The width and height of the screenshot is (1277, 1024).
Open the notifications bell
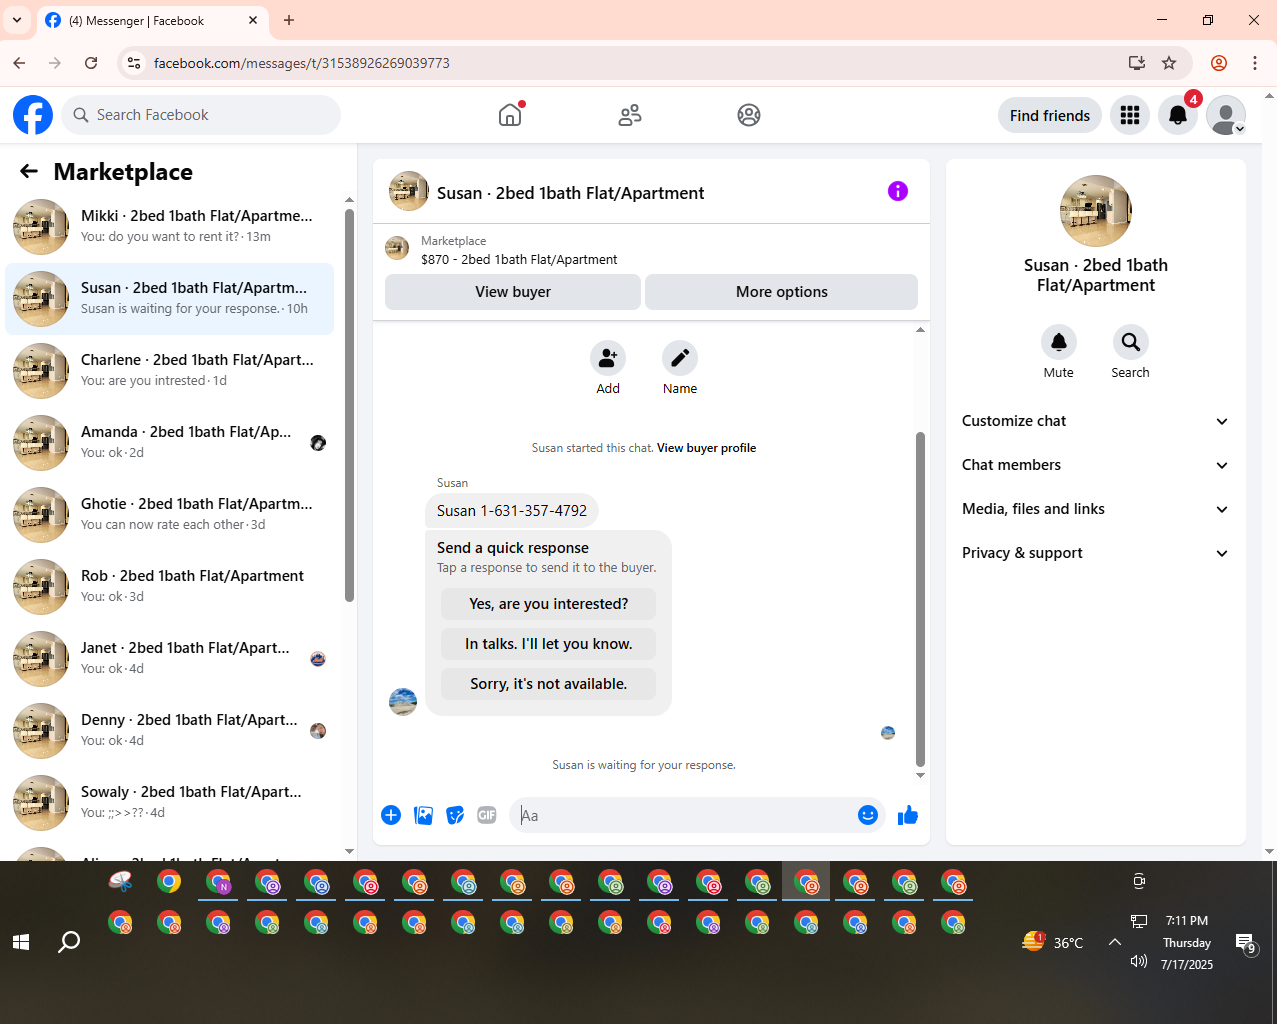coord(1178,115)
